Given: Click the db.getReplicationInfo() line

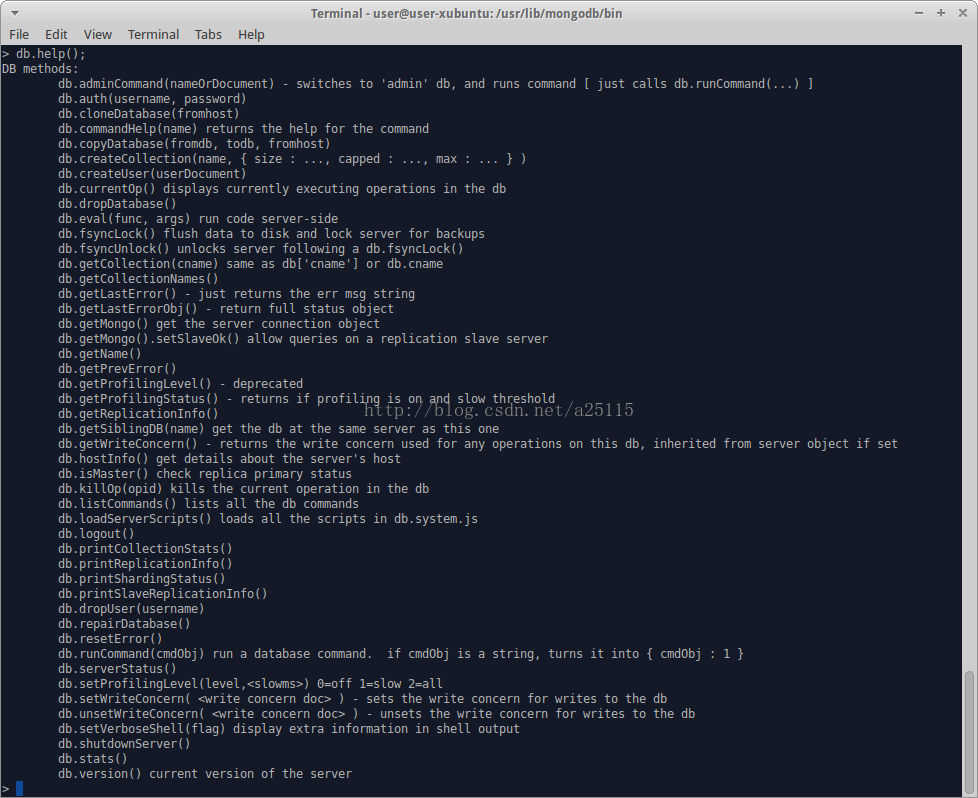Looking at the screenshot, I should (138, 414).
